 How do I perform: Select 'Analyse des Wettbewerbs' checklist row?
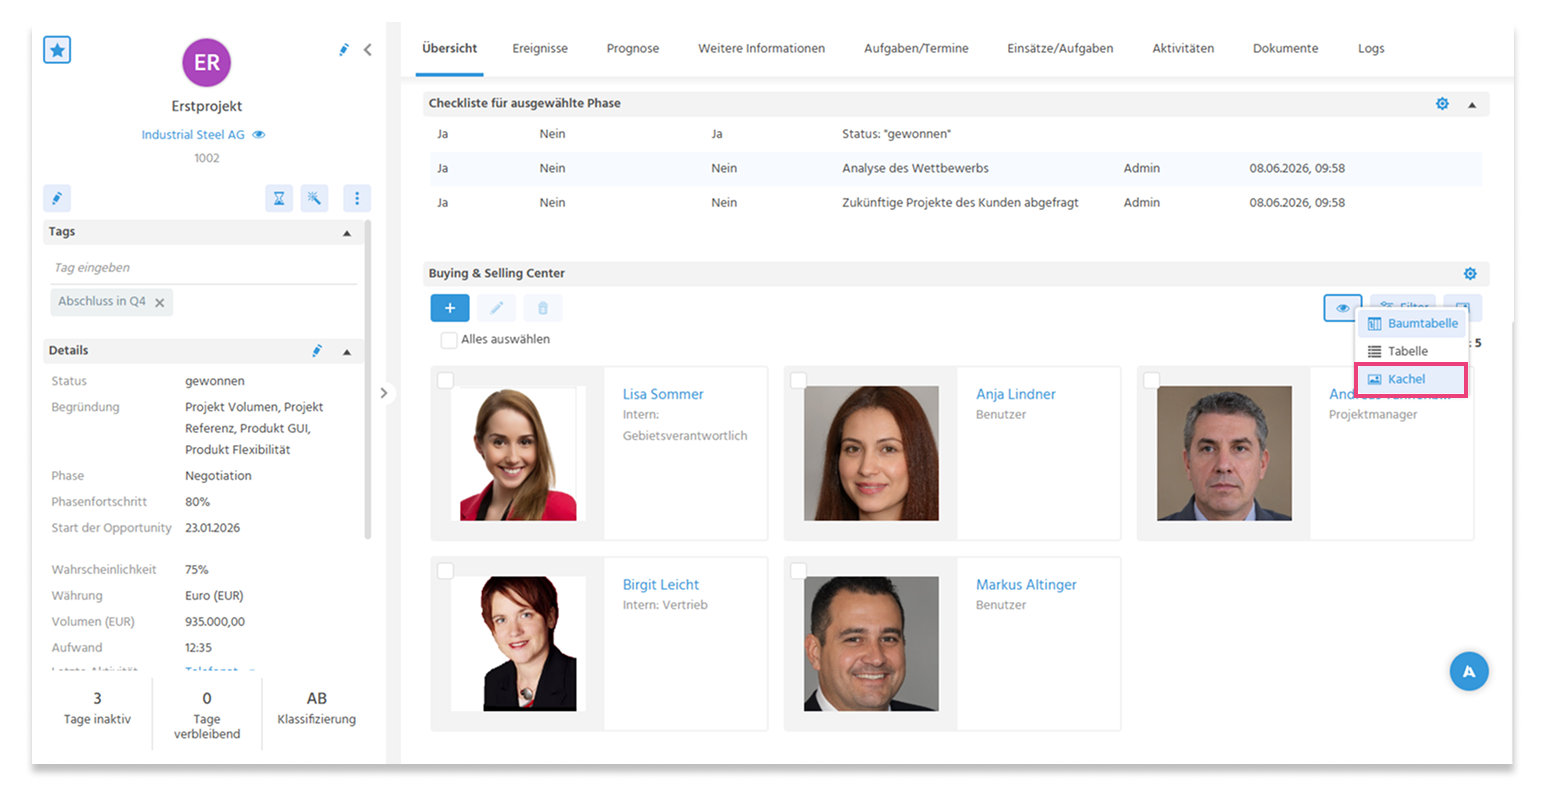tap(956, 168)
